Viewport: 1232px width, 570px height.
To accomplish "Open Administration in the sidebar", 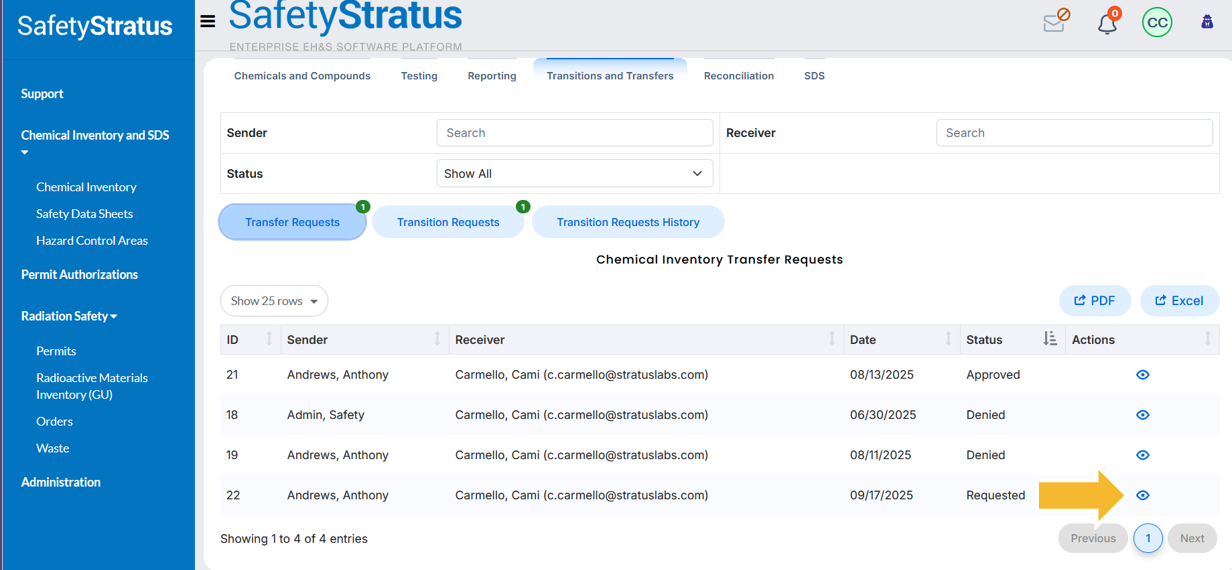I will coord(61,482).
